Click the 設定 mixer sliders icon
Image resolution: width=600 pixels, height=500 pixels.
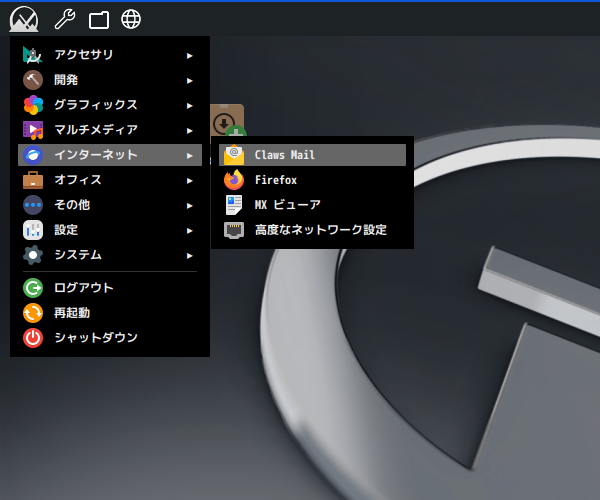[33, 230]
